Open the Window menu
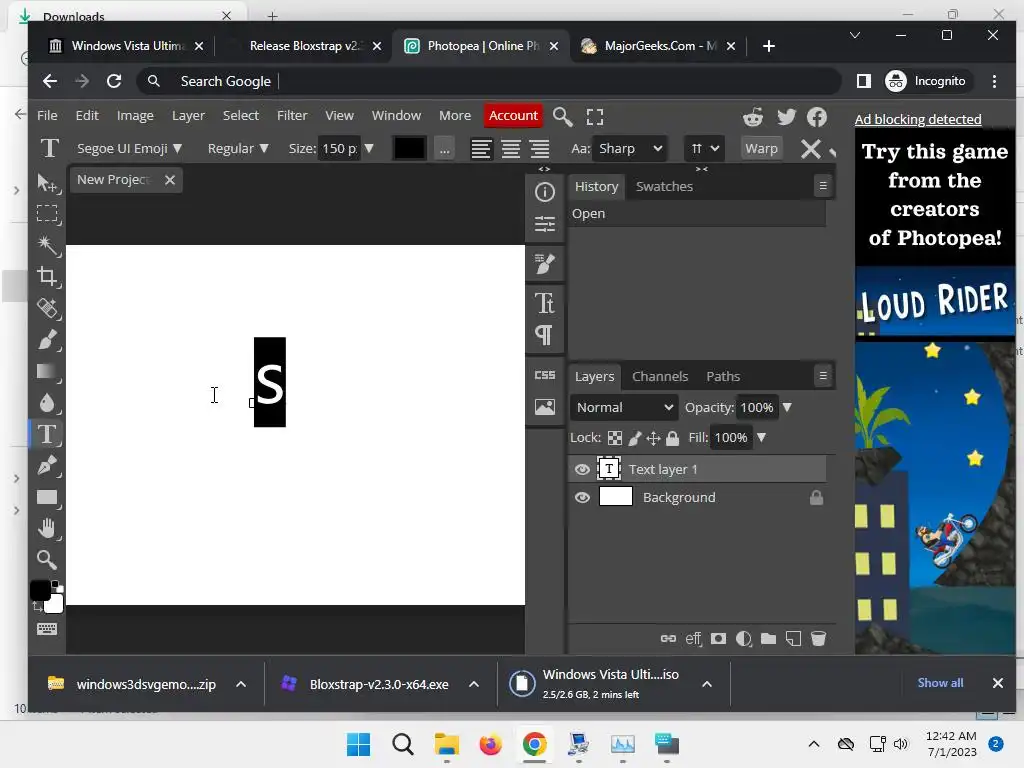The width and height of the screenshot is (1024, 768). point(396,116)
